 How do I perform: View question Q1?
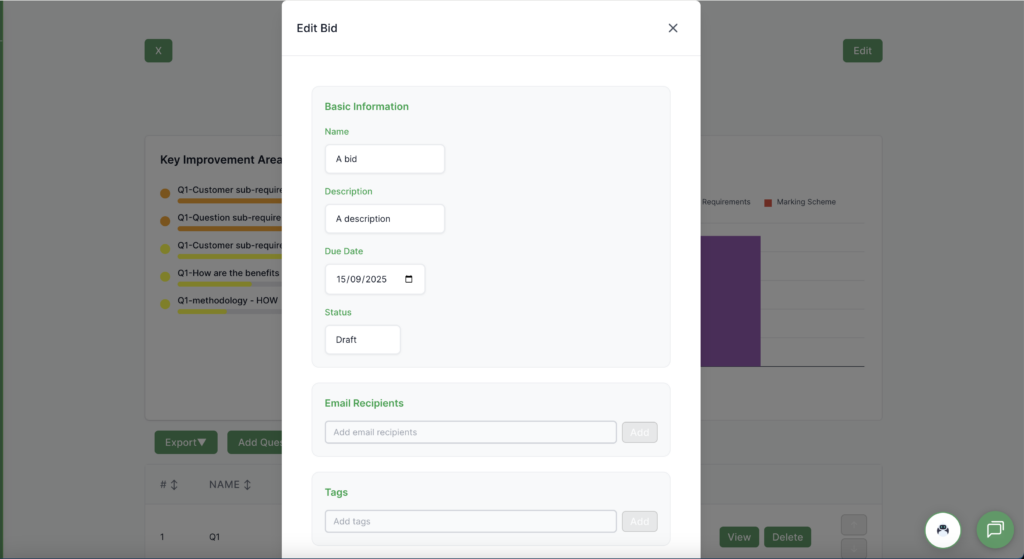click(739, 537)
